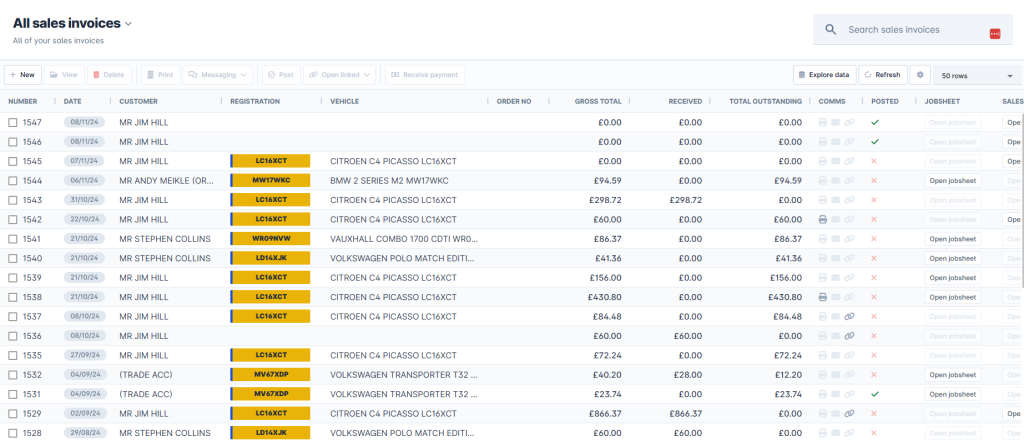
Task: Click the View toolbar button
Action: point(64,75)
